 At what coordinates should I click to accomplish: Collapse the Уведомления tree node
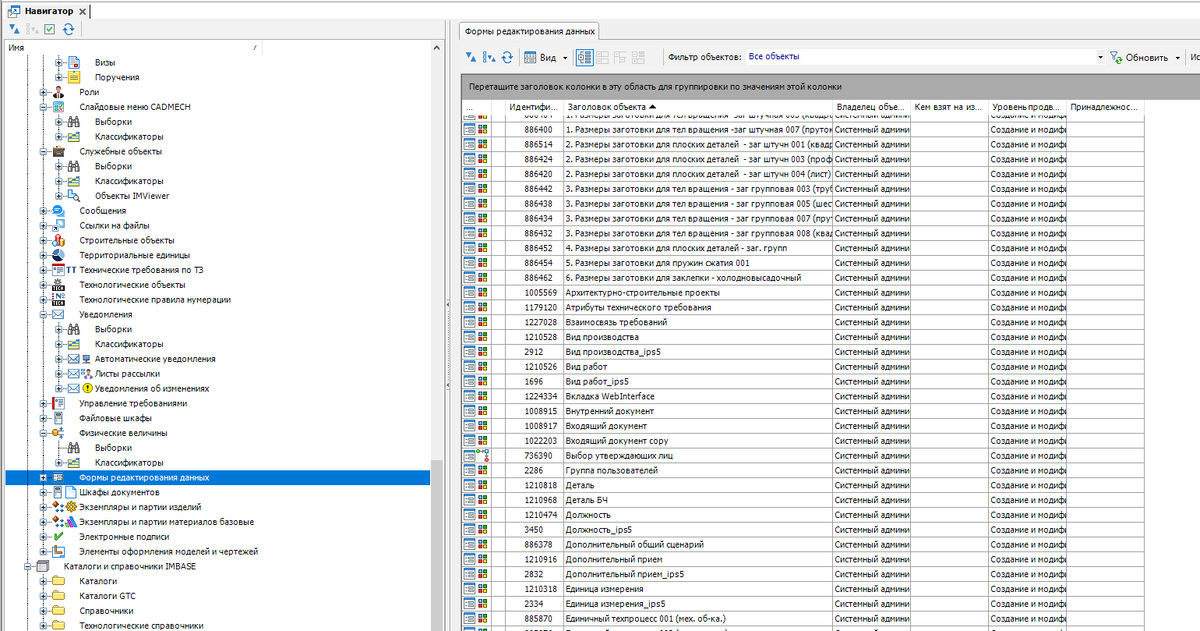[x=43, y=314]
